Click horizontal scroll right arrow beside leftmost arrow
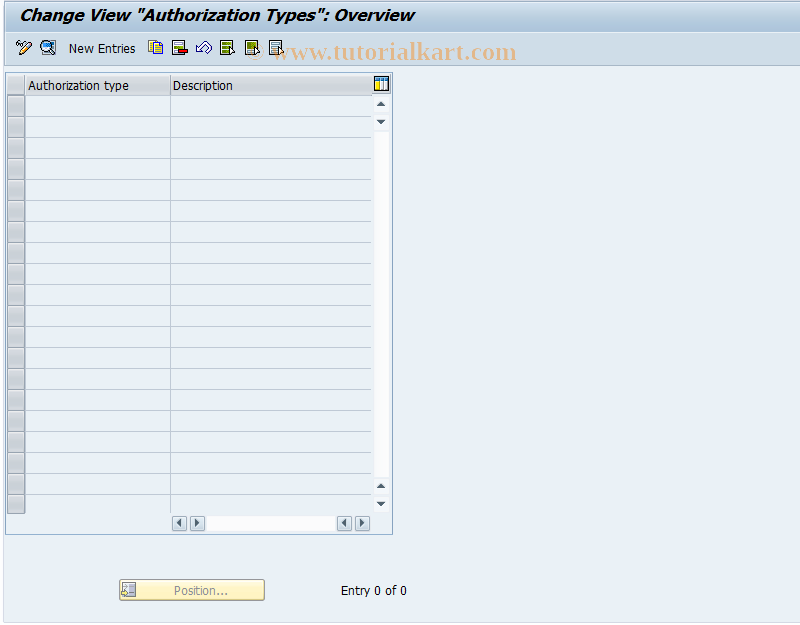 point(197,523)
